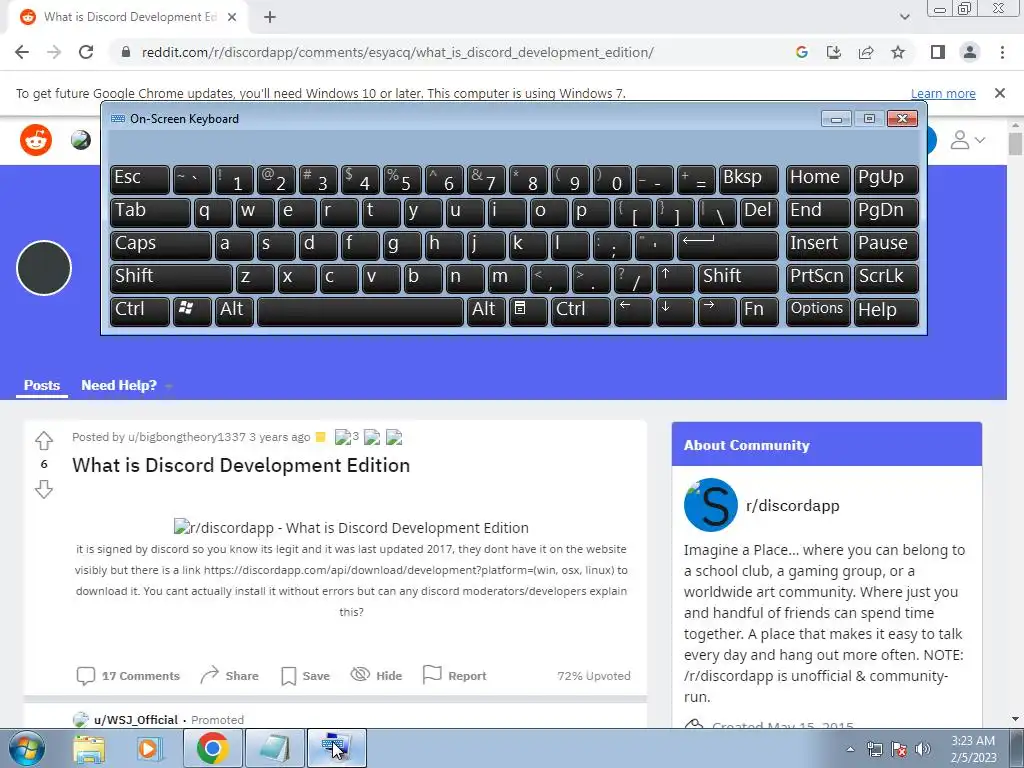This screenshot has width=1024, height=768.
Task: Click the page vertical scrollbar thumb
Action: (1015, 143)
